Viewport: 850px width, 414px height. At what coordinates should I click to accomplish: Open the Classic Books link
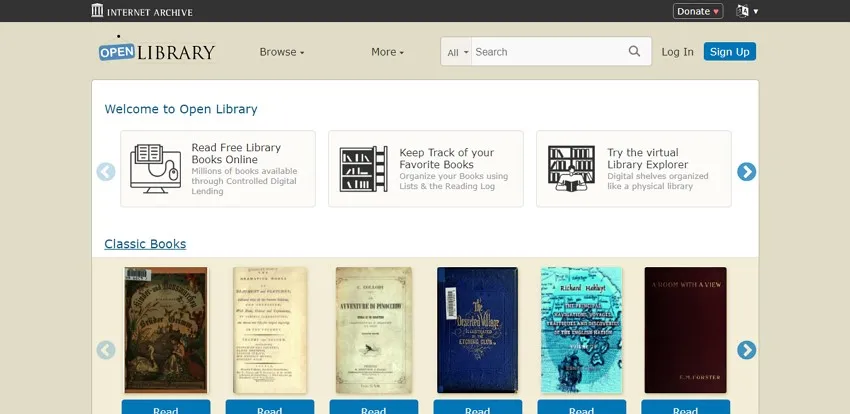click(x=145, y=244)
